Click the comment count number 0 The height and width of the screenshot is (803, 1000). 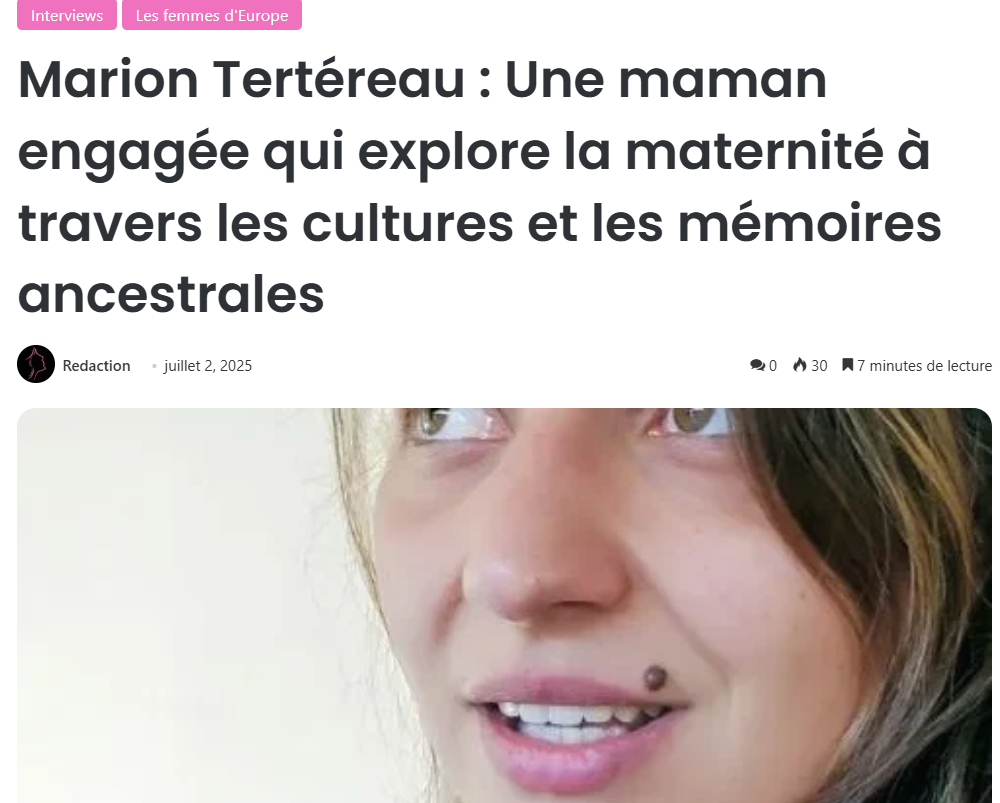click(x=773, y=365)
